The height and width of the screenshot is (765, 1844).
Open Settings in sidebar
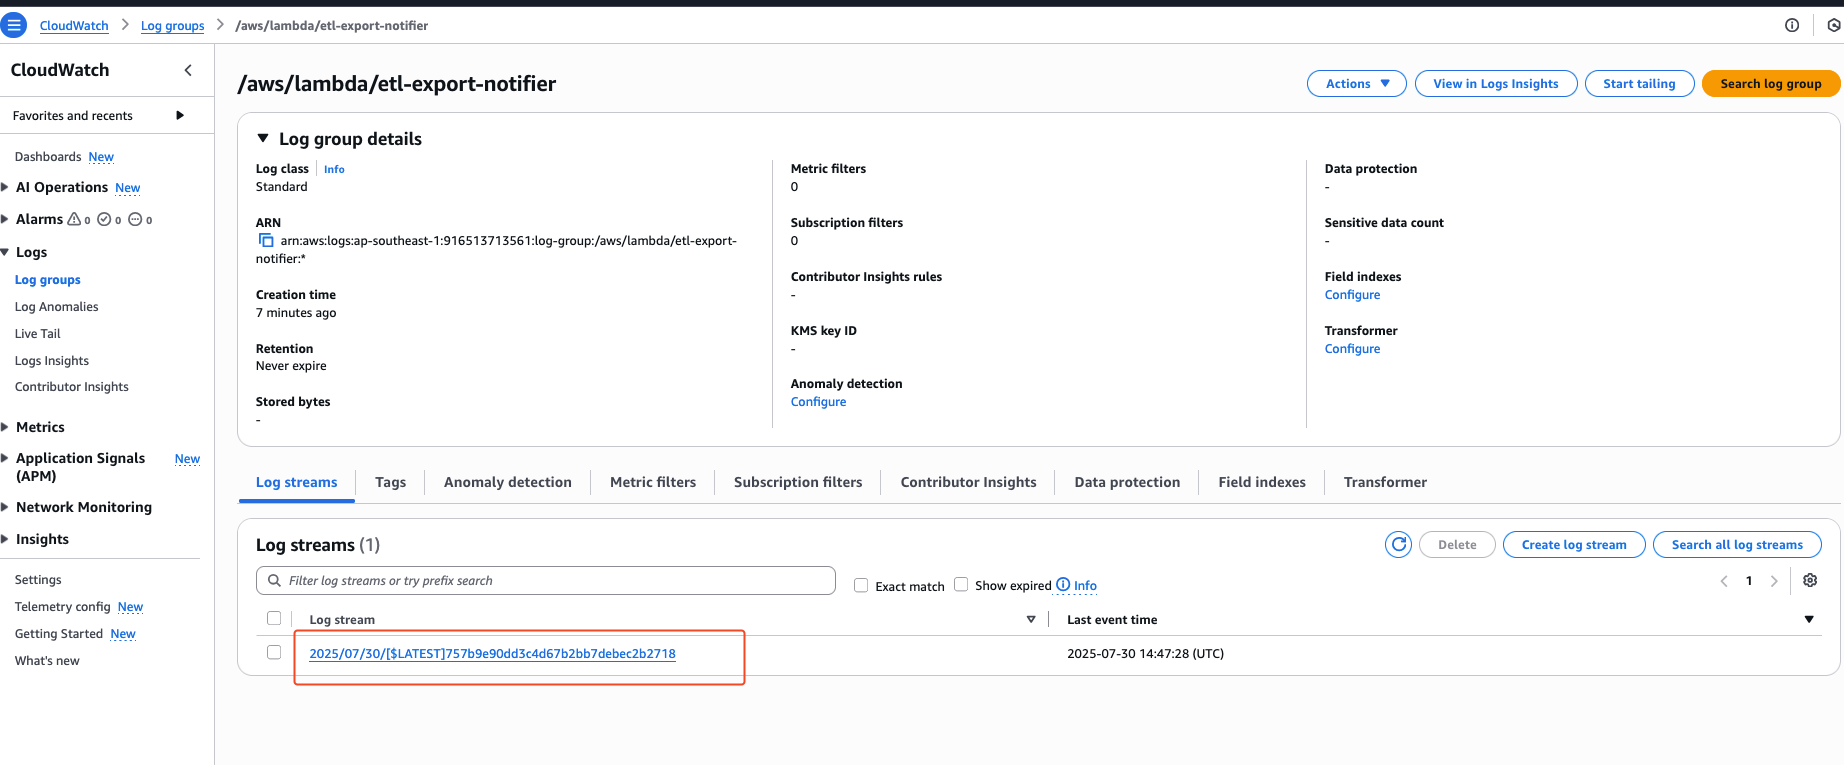[x=38, y=580]
